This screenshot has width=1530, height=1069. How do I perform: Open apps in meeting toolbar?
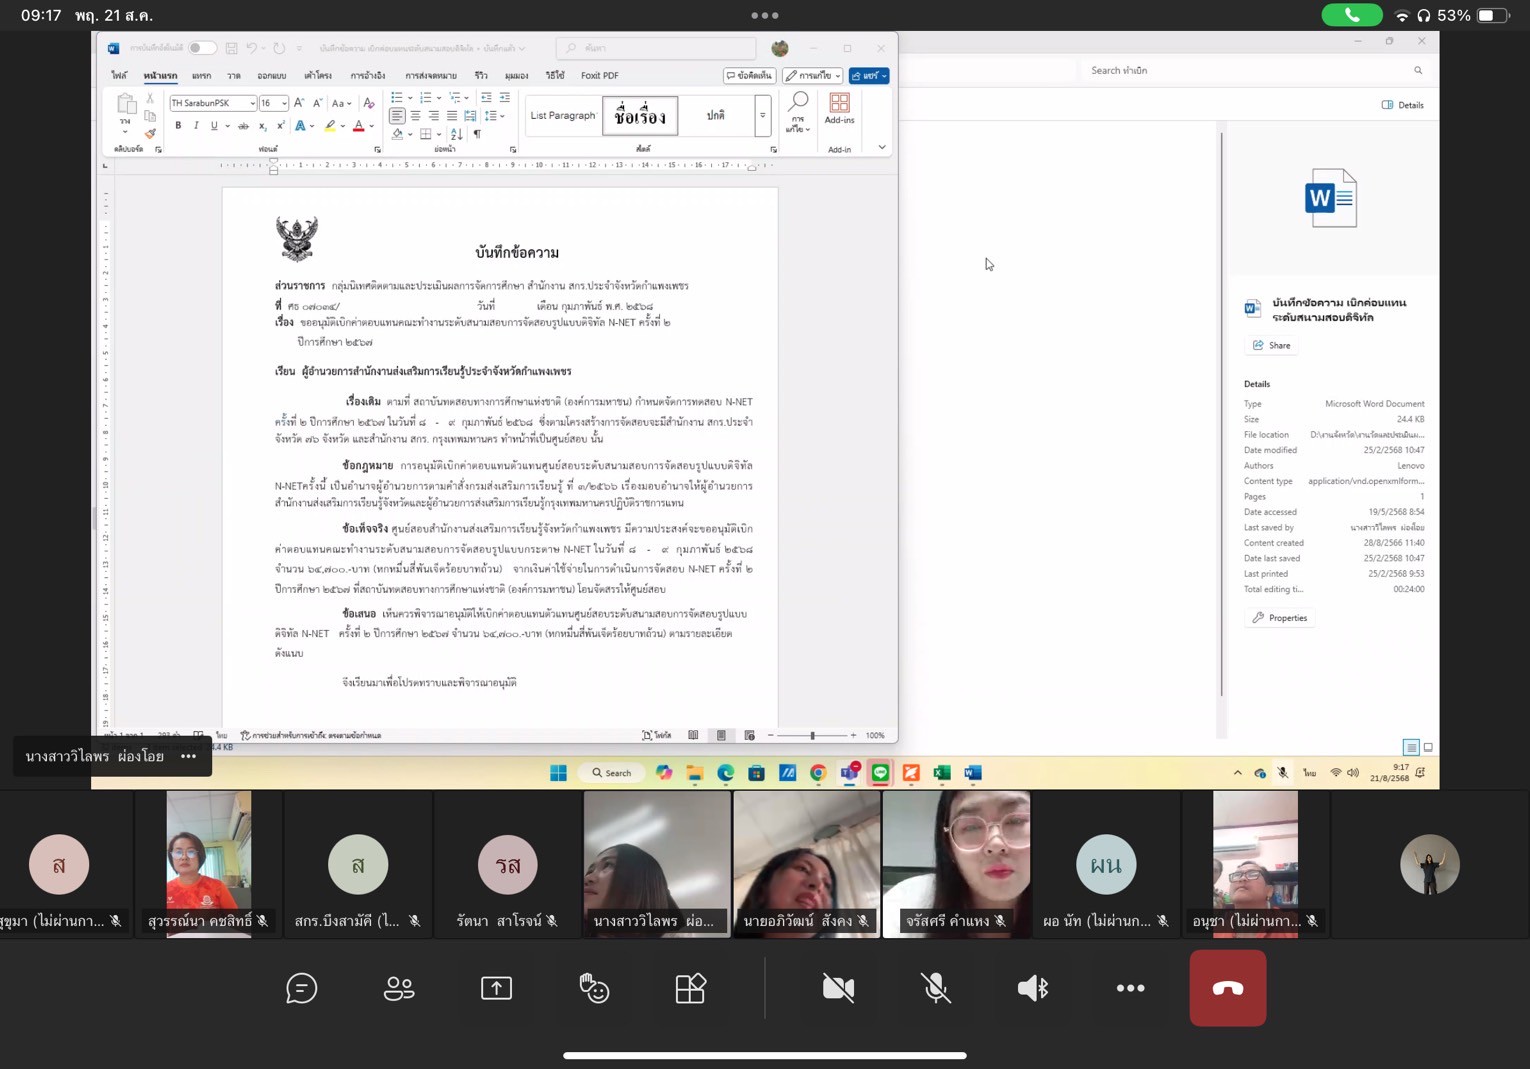click(691, 988)
